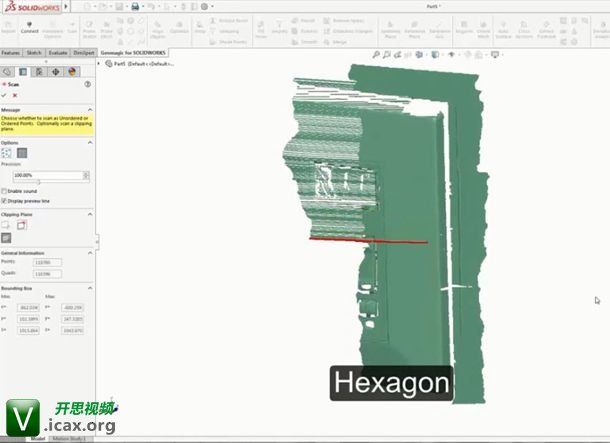This screenshot has width=610, height=443.
Task: Open the dropdown arrow next to the options gear
Action: 212,6
